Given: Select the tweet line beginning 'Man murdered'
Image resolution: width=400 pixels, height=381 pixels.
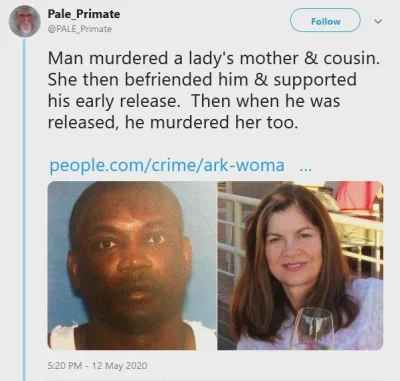Looking at the screenshot, I should click(214, 58).
